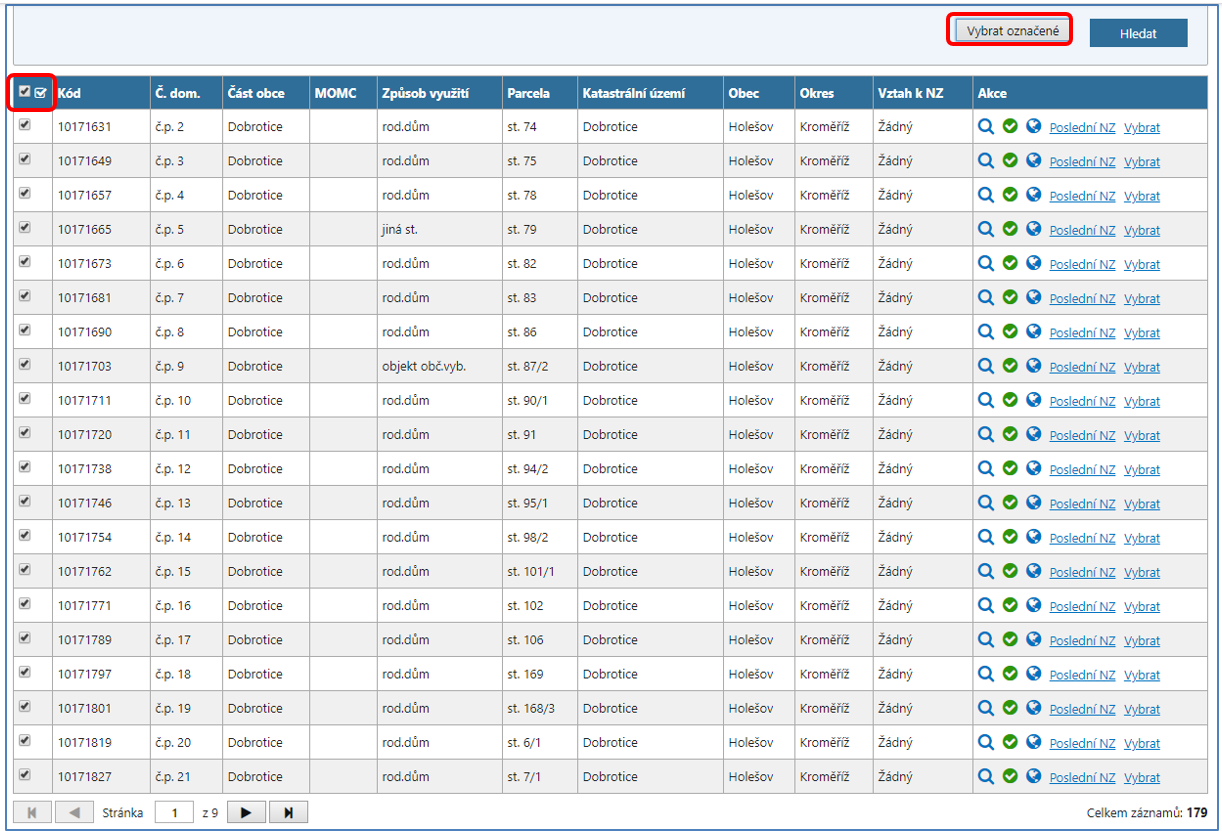Image resolution: width=1222 pixels, height=831 pixels.
Task: Click the magnifier icon for code 10171631
Action: tap(986, 127)
